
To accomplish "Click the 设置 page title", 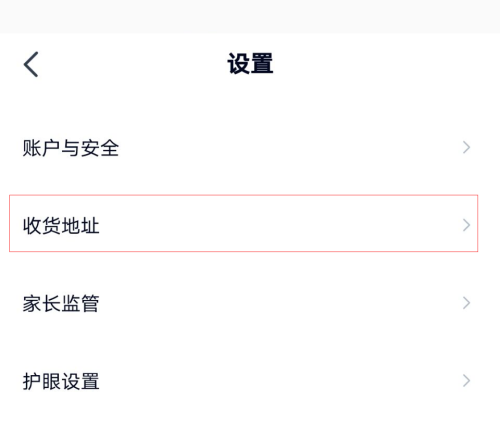I will coord(250,64).
